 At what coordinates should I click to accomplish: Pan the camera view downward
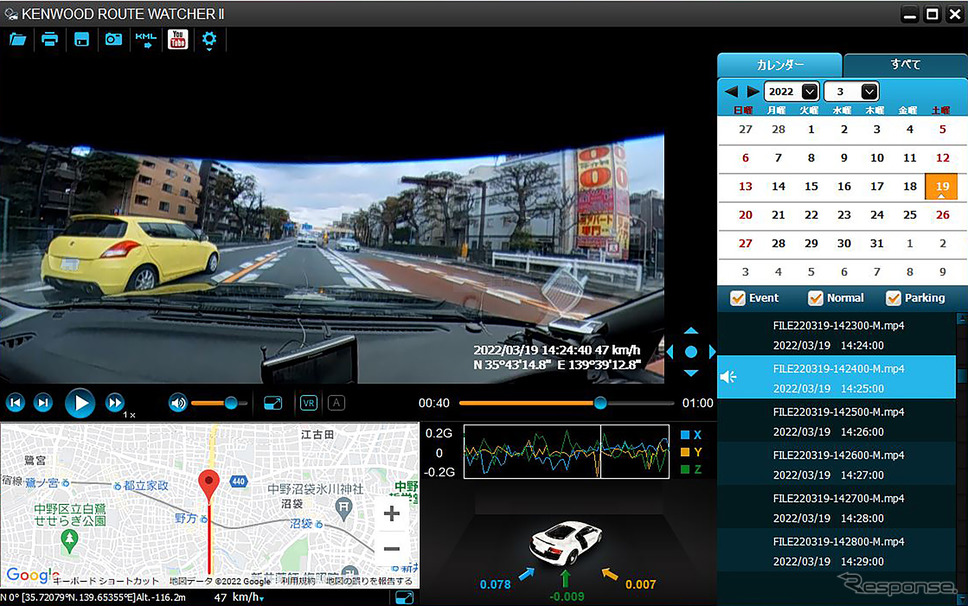click(691, 373)
